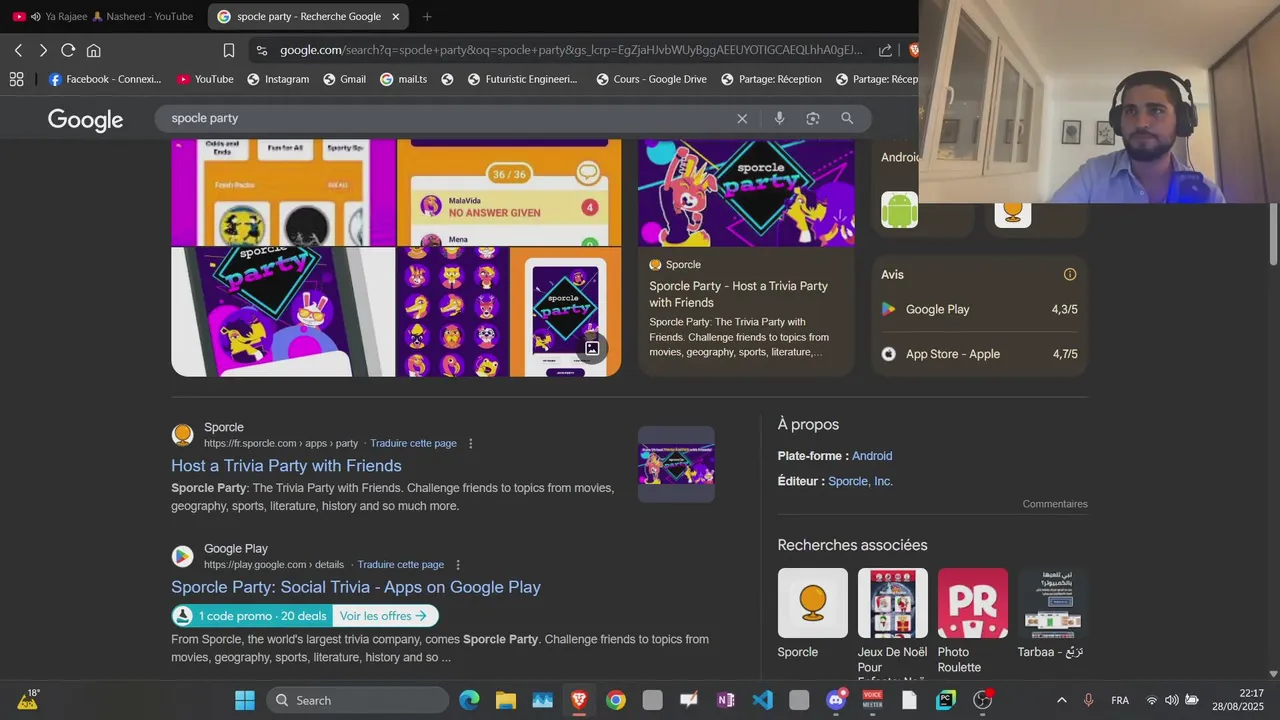Clear the Google search box
The image size is (1280, 720).
pyautogui.click(x=742, y=118)
